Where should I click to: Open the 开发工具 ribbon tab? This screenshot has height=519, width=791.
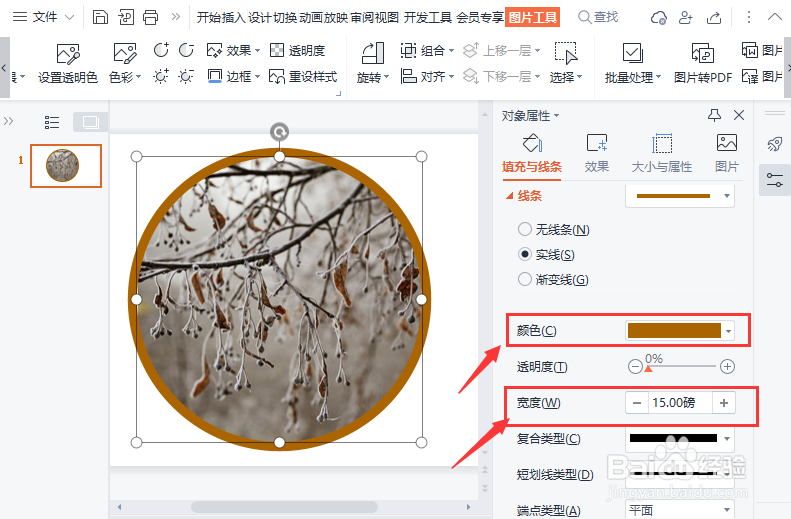(428, 18)
